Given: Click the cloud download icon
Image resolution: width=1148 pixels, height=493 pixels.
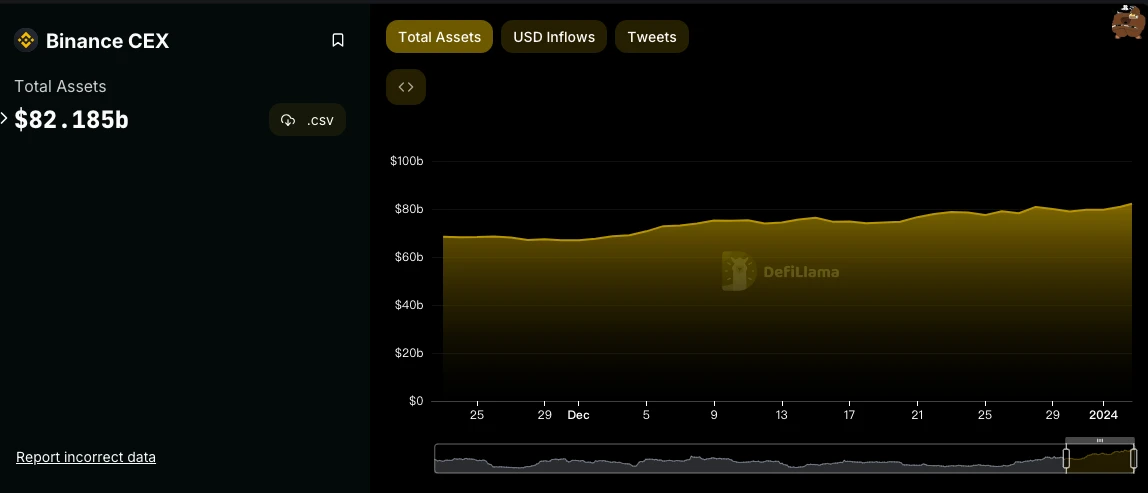Looking at the screenshot, I should (288, 121).
